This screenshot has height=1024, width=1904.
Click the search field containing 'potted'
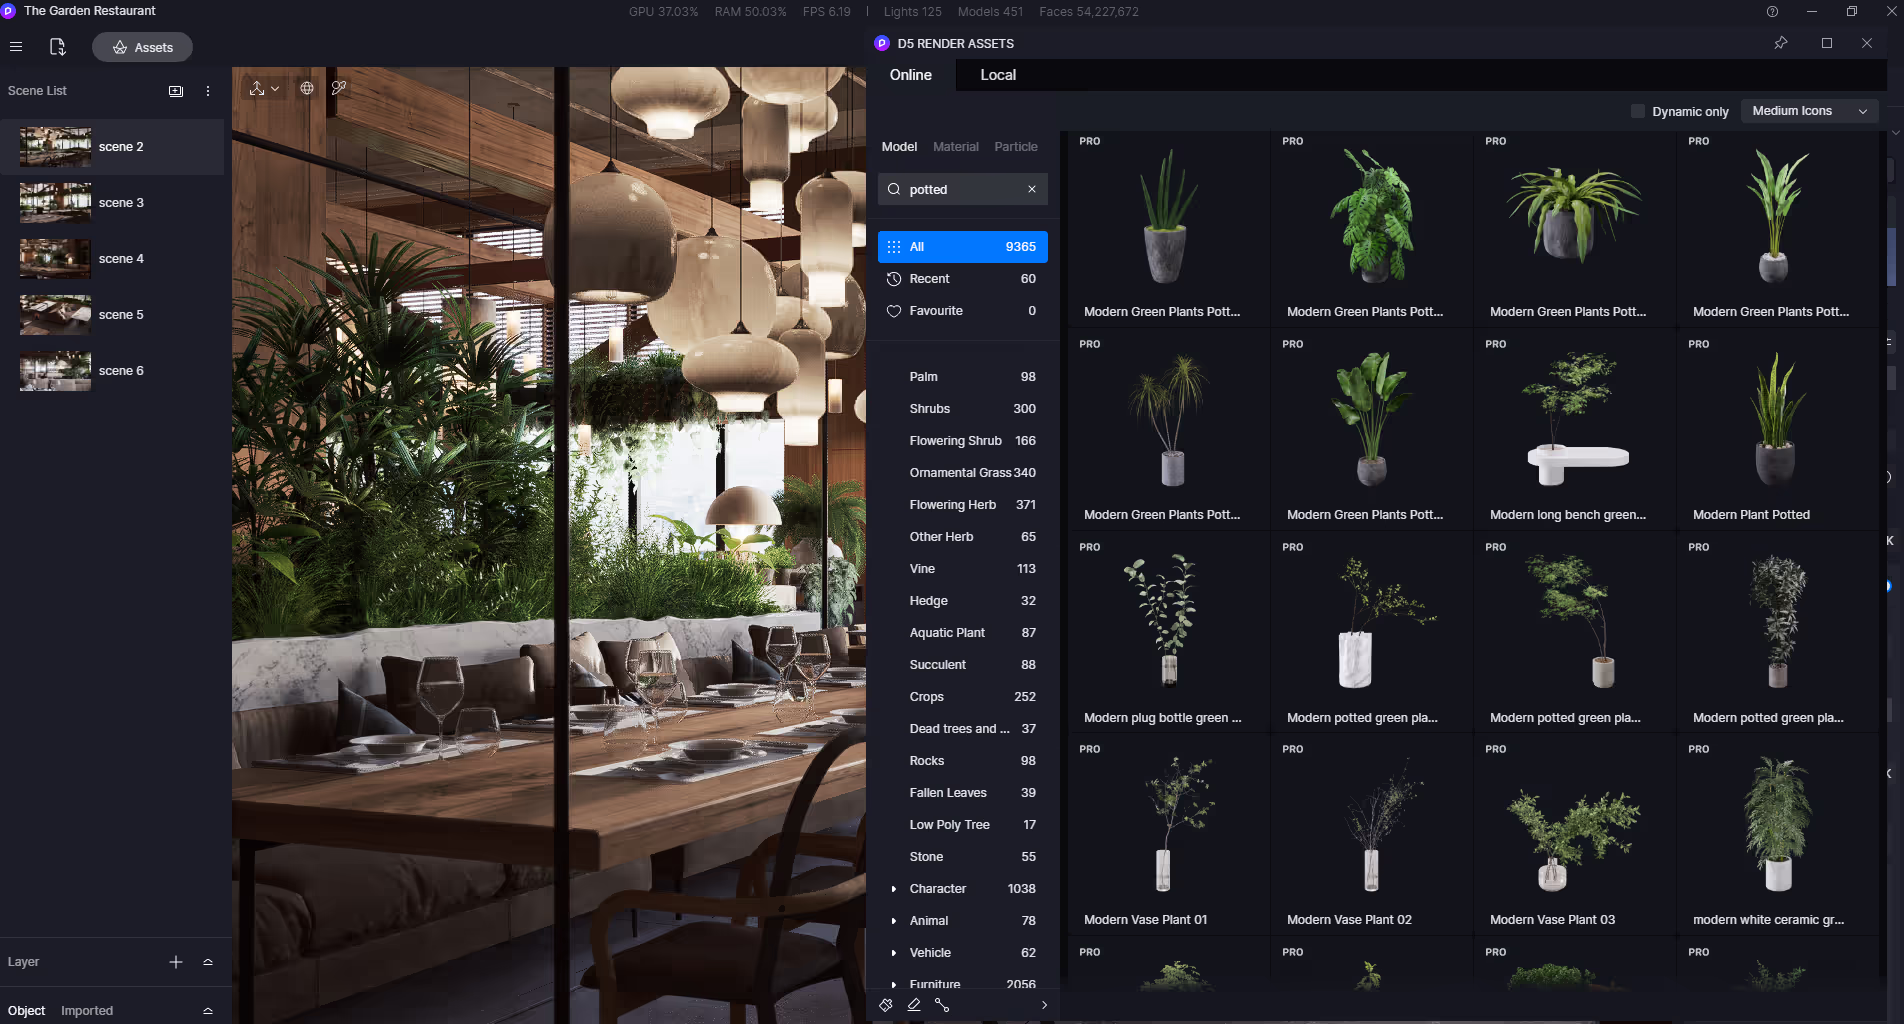click(x=963, y=189)
